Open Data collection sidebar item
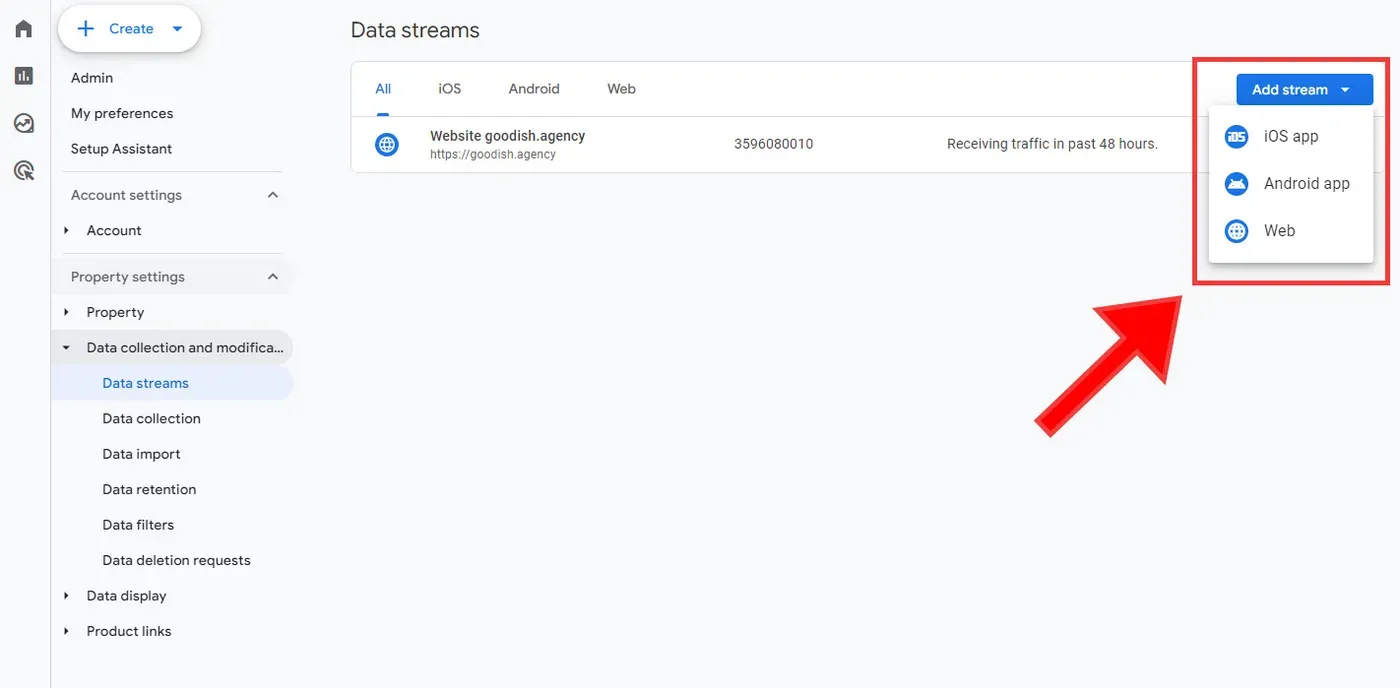 (151, 419)
